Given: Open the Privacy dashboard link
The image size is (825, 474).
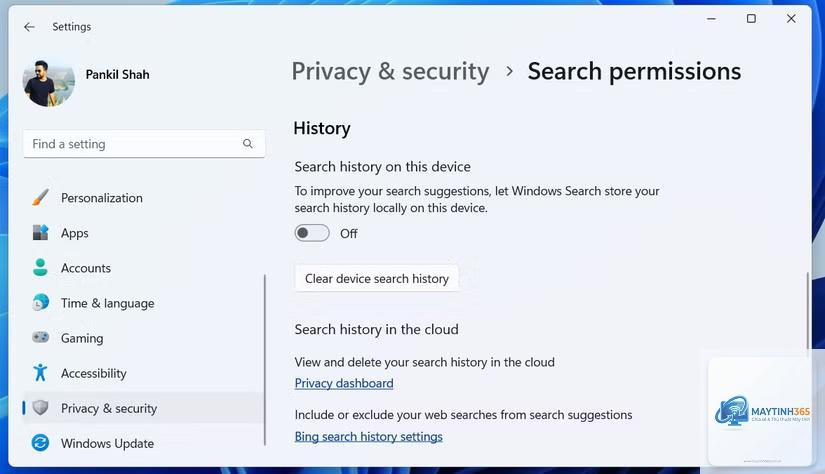Looking at the screenshot, I should click(344, 384).
